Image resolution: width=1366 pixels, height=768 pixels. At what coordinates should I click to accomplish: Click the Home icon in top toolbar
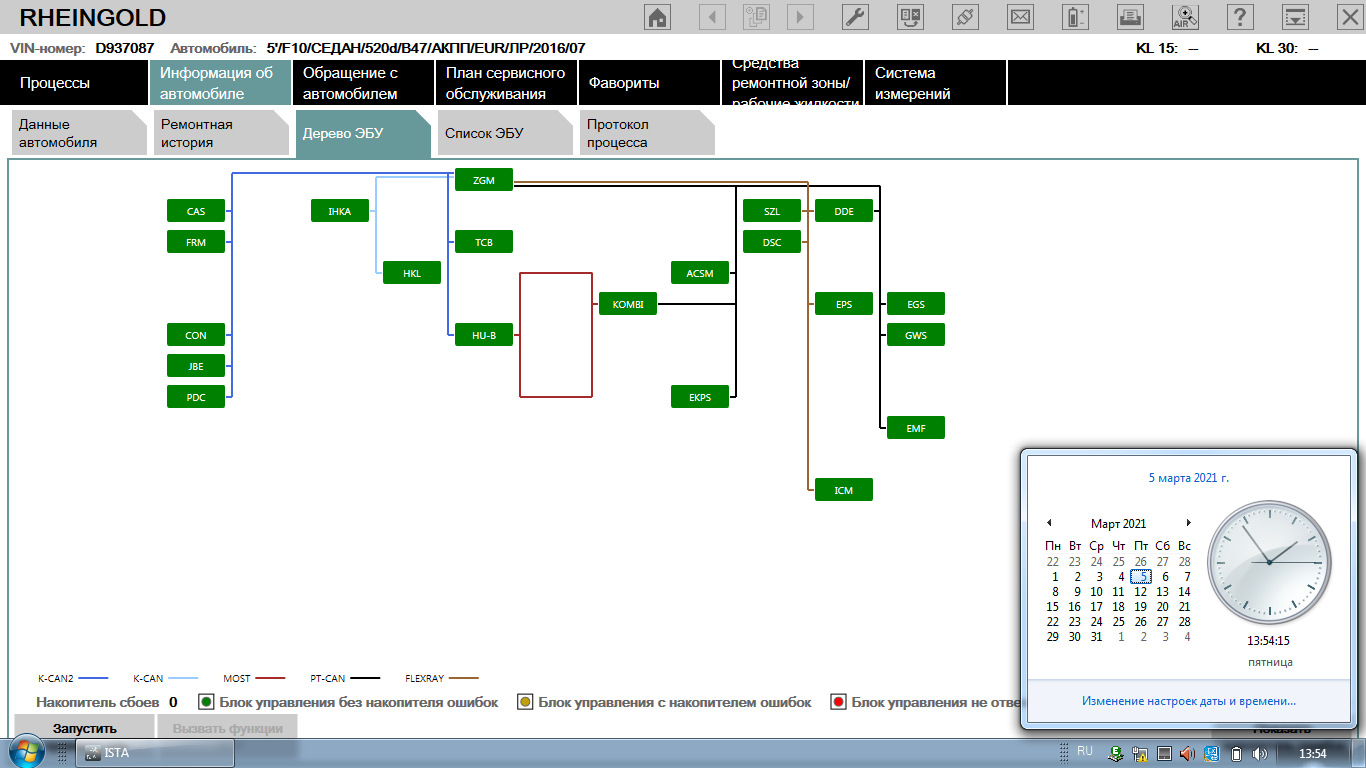[657, 17]
